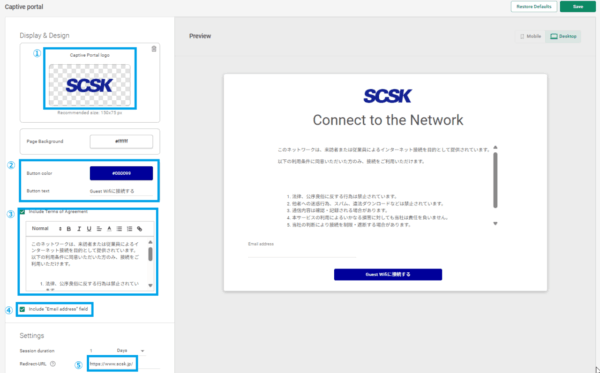Click the "Page Background" label

click(45, 141)
